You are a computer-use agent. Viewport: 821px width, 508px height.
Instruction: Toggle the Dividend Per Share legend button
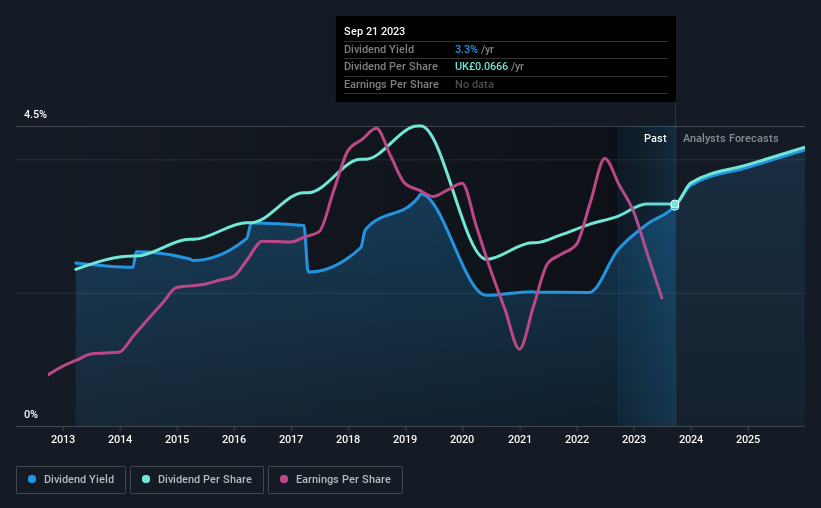pos(197,480)
